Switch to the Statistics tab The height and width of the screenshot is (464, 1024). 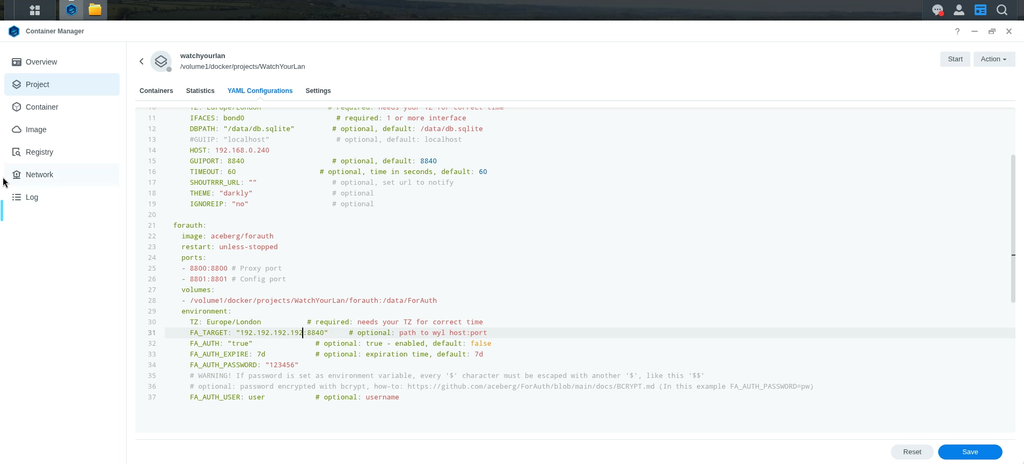click(x=200, y=91)
